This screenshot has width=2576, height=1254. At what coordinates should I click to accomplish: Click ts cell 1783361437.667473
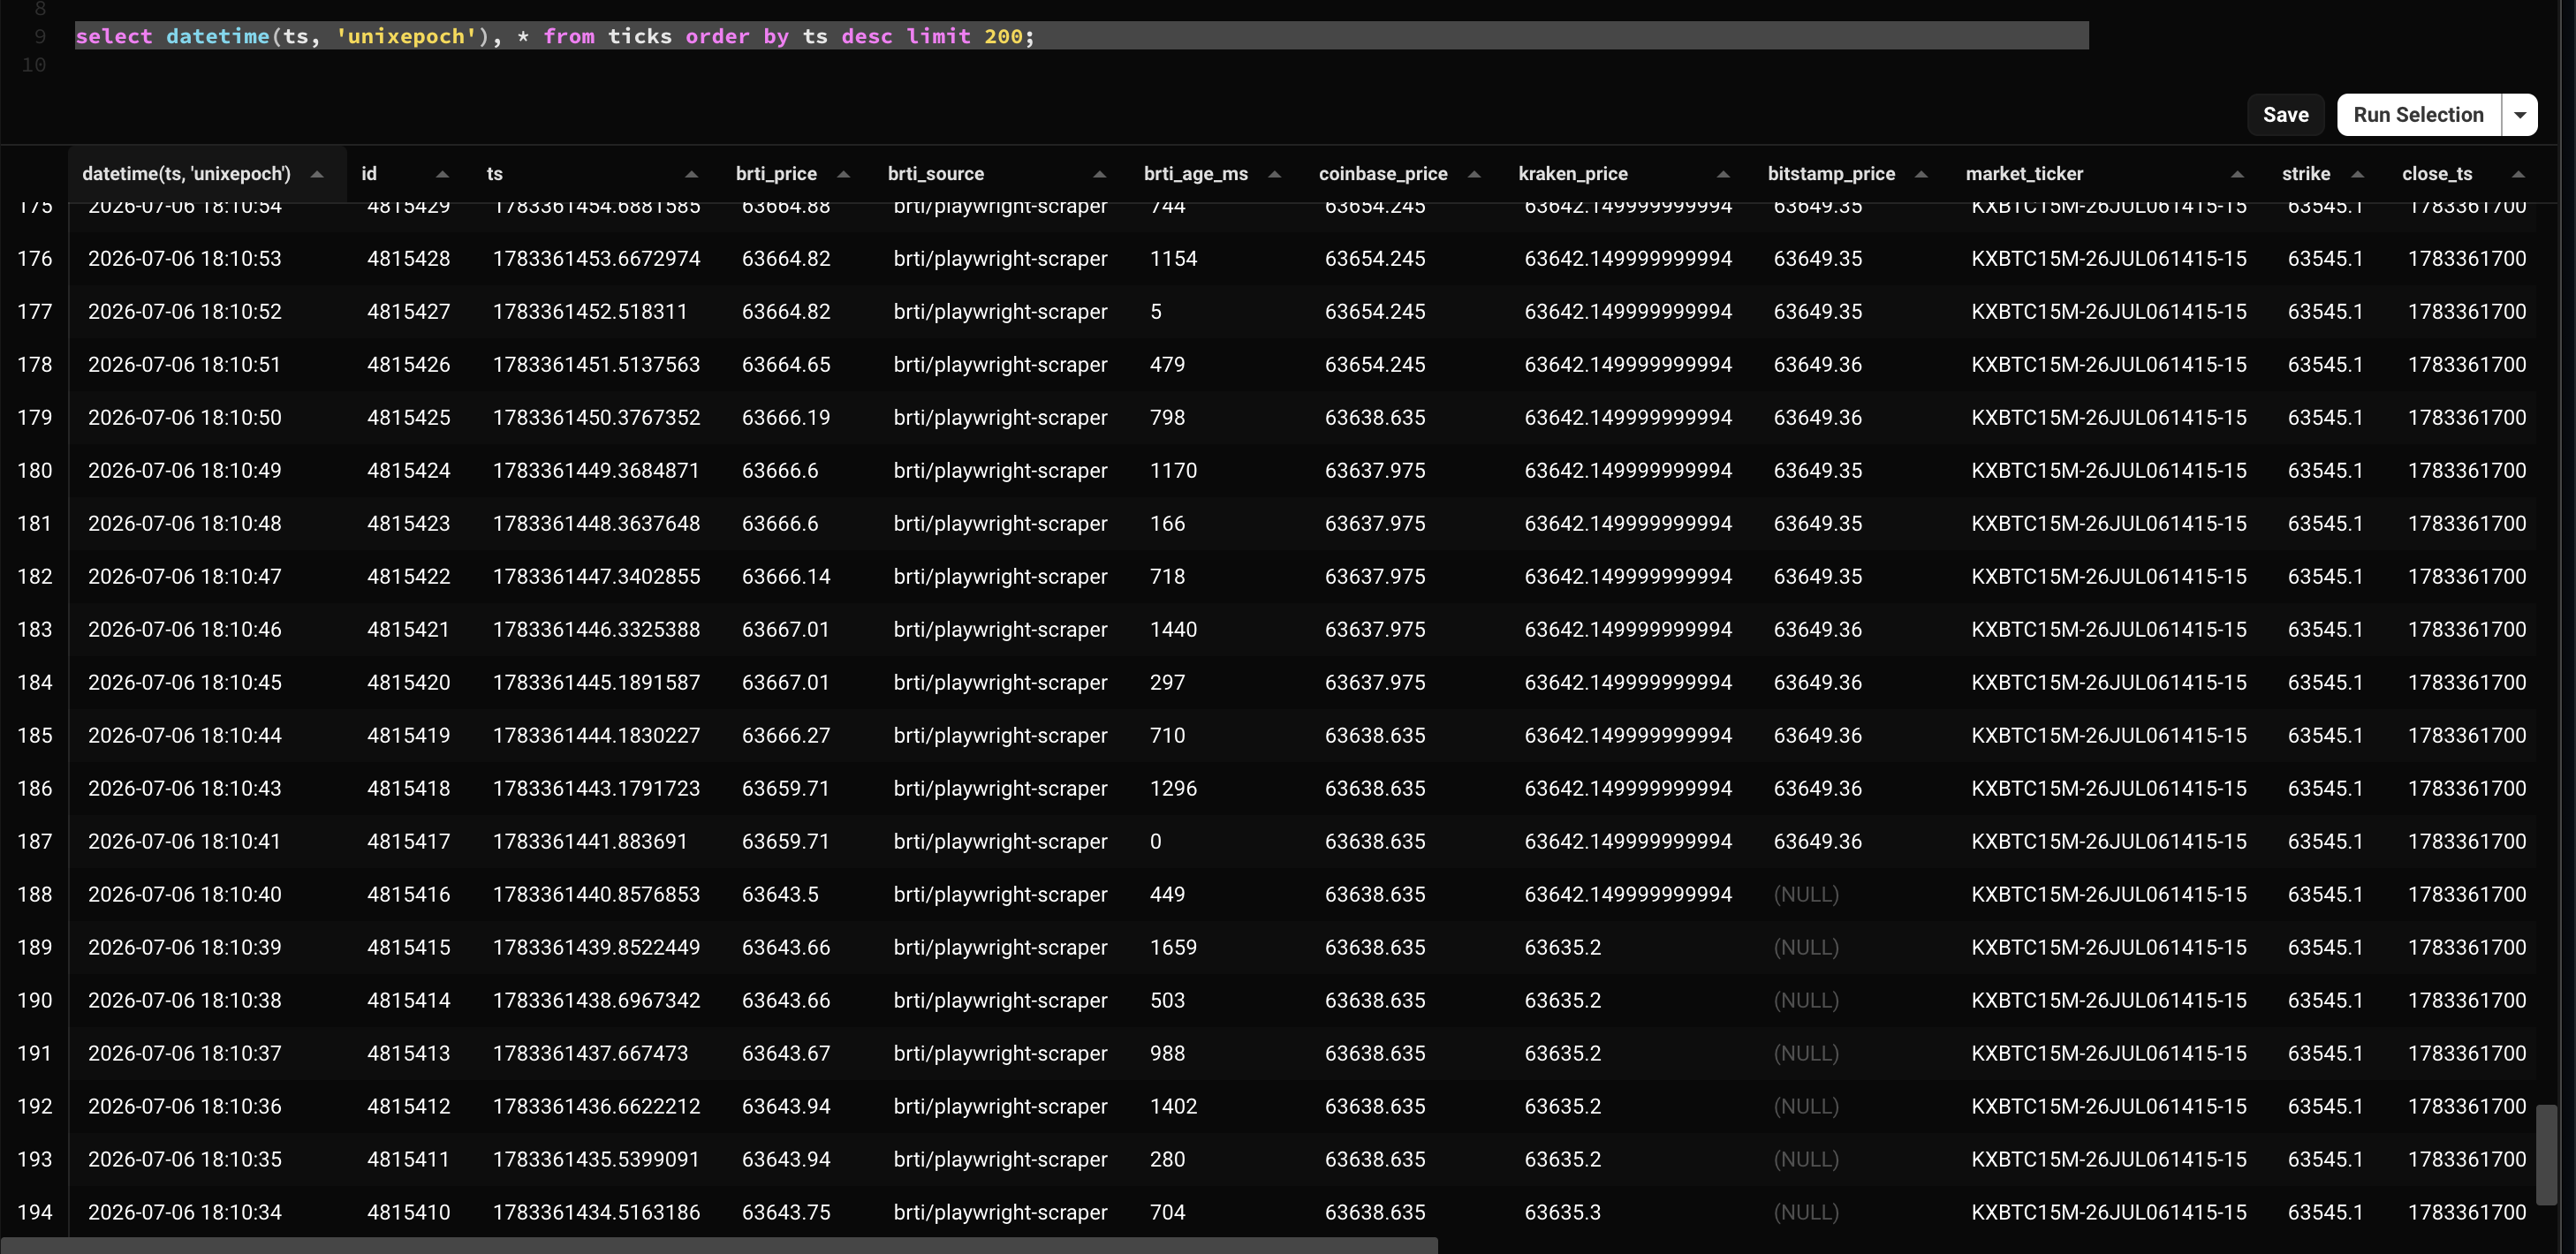(590, 1054)
